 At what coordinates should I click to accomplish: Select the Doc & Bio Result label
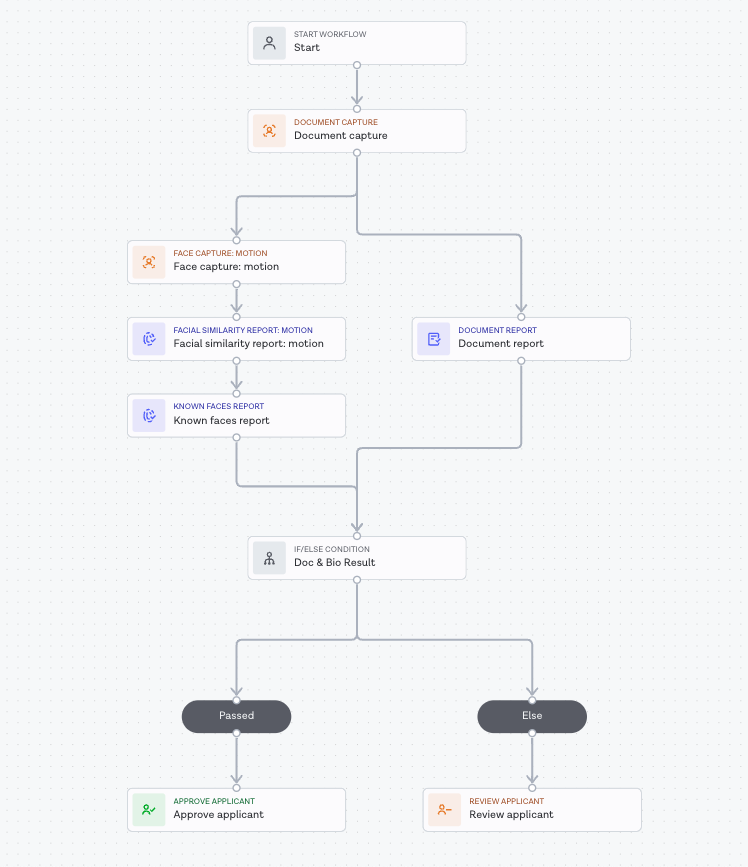[x=334, y=563]
